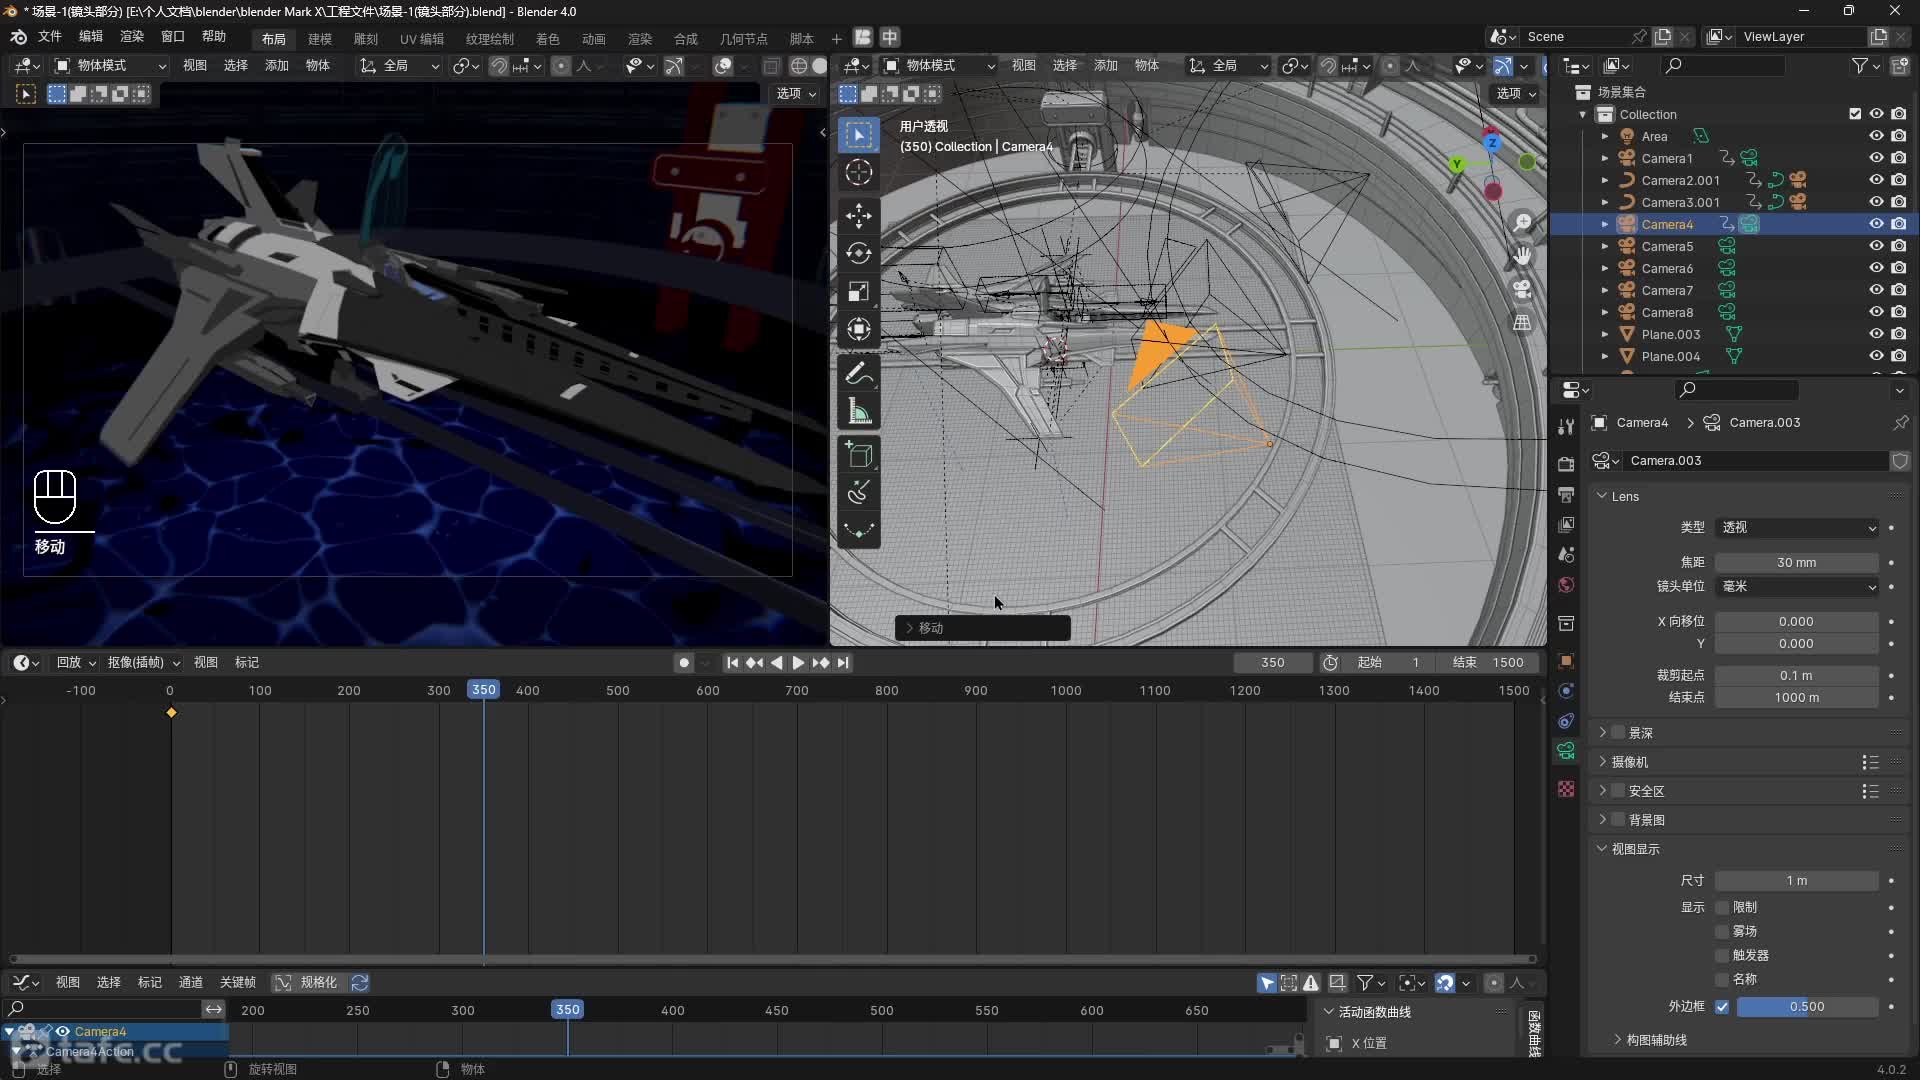
Task: Open the Scene properties tab
Action: (x=1566, y=555)
